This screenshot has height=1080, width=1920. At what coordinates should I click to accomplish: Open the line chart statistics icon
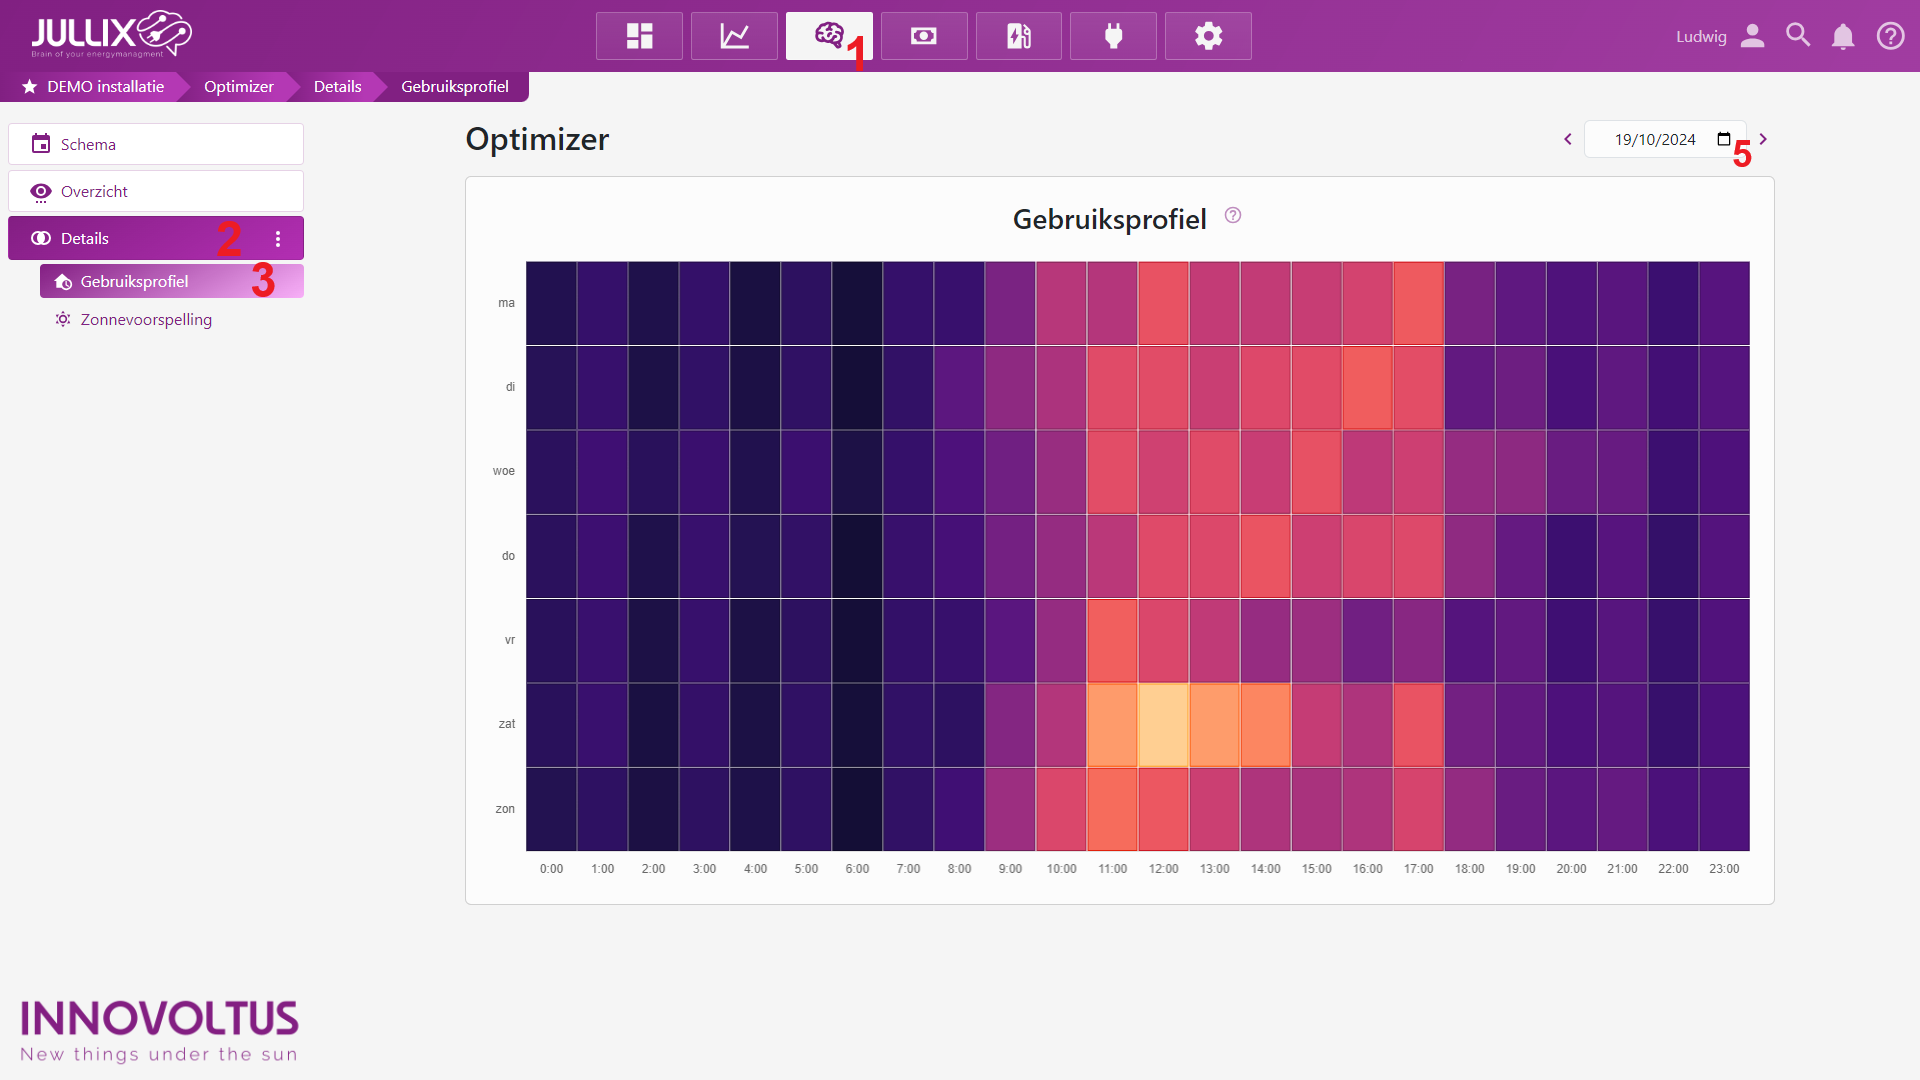(734, 36)
